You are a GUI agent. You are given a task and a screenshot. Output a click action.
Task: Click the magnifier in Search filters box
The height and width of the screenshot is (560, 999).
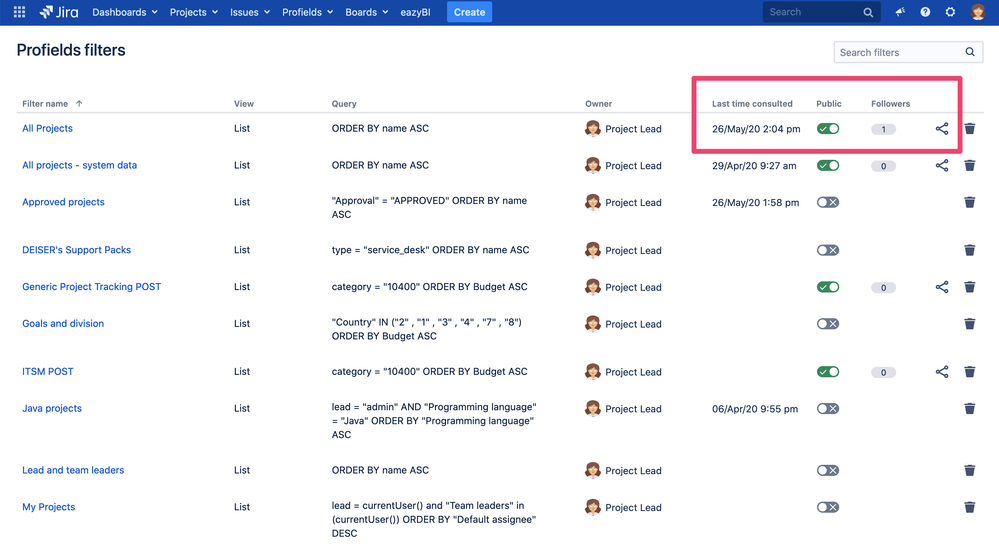970,52
